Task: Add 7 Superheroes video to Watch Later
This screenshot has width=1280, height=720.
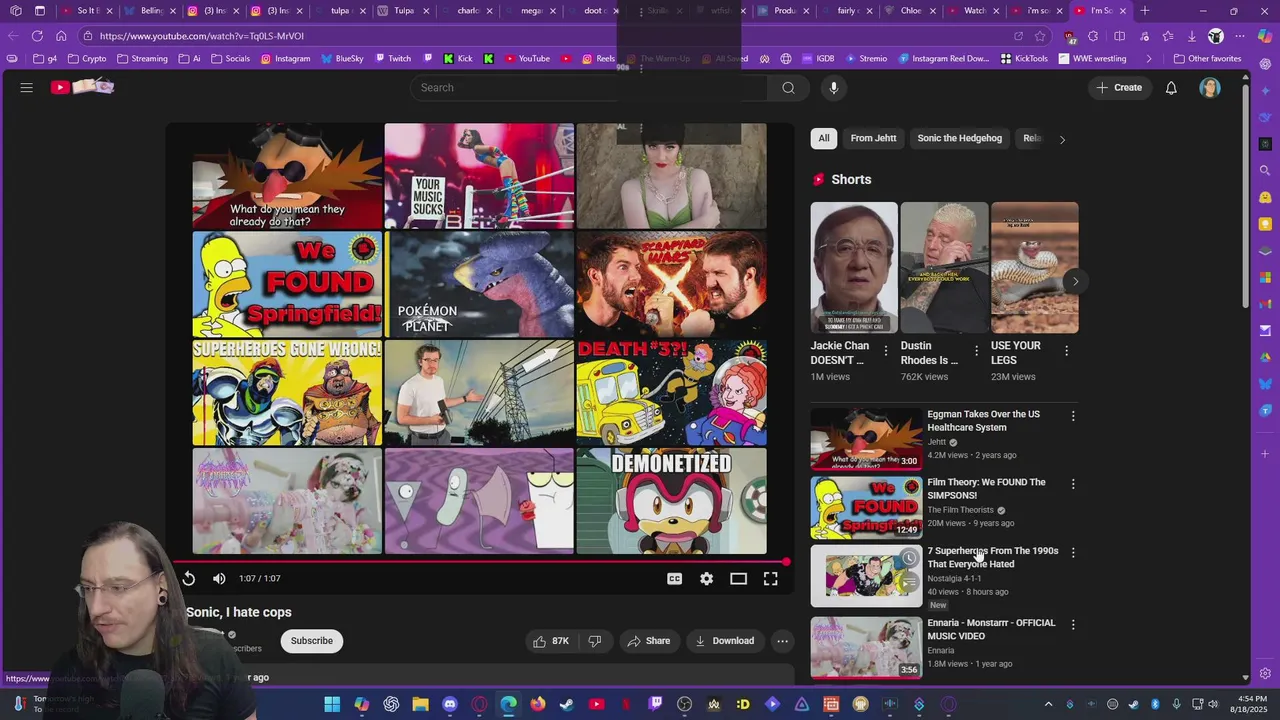Action: point(908,558)
